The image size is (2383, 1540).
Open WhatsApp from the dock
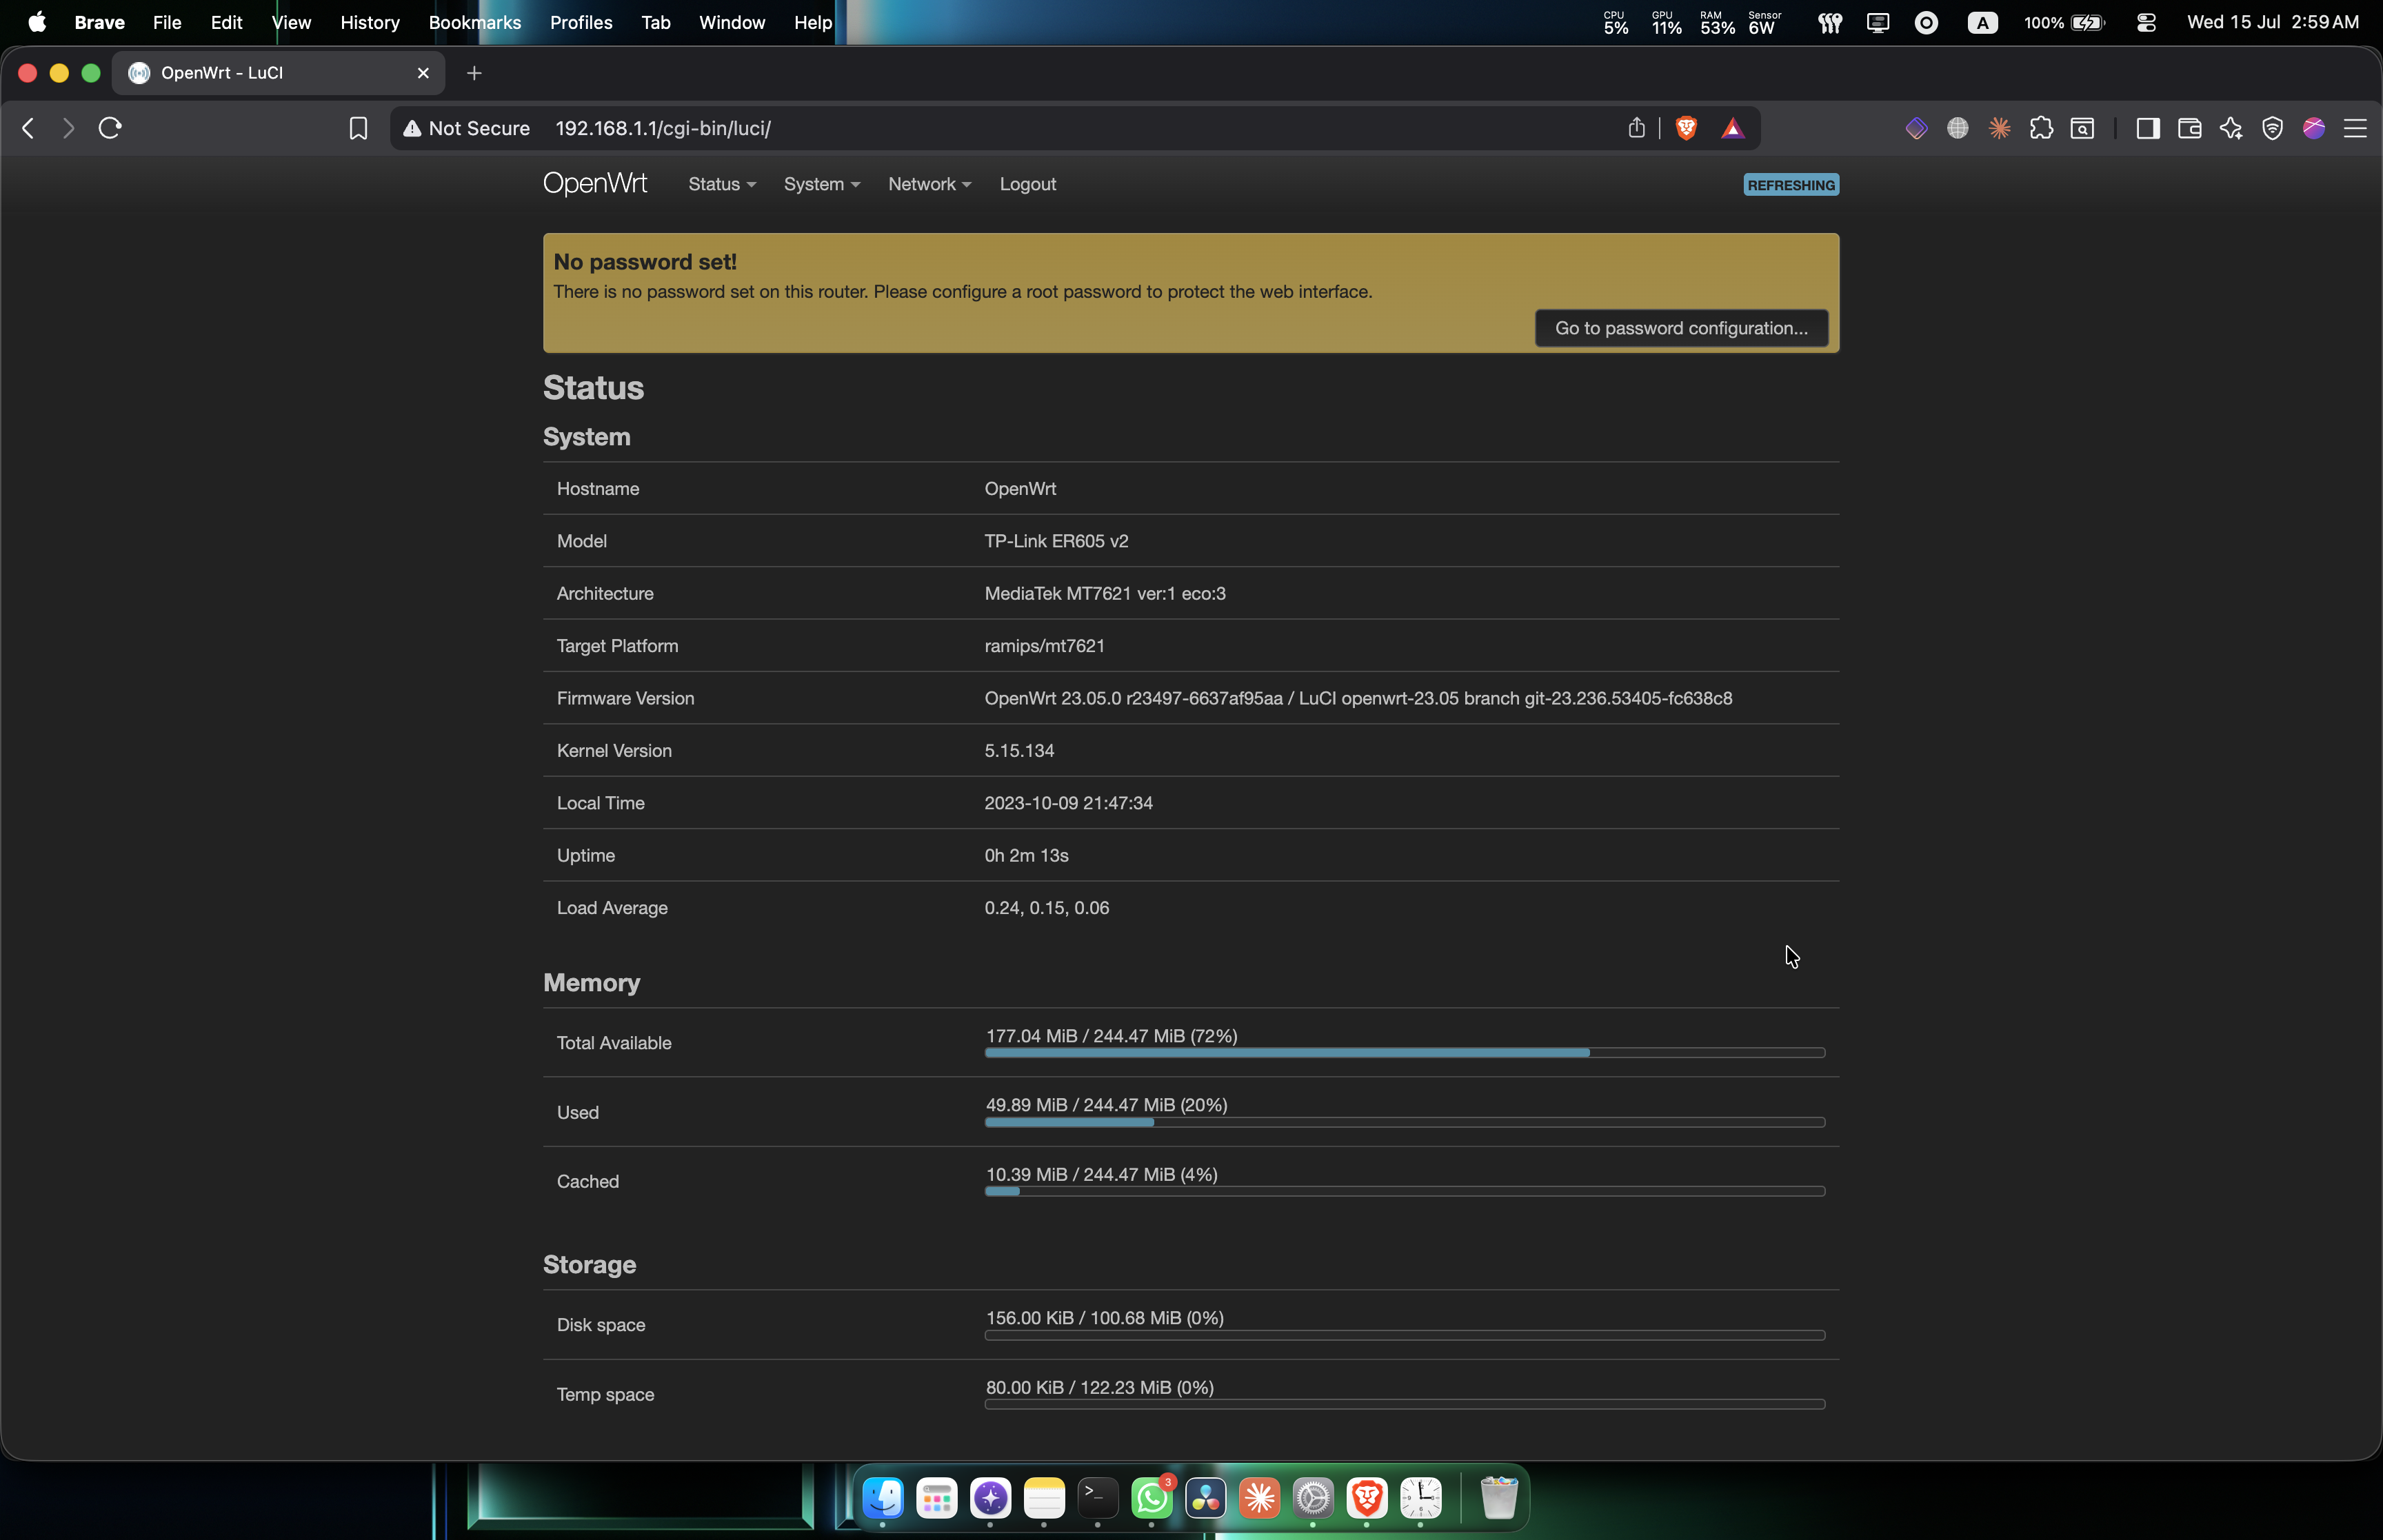1152,1497
